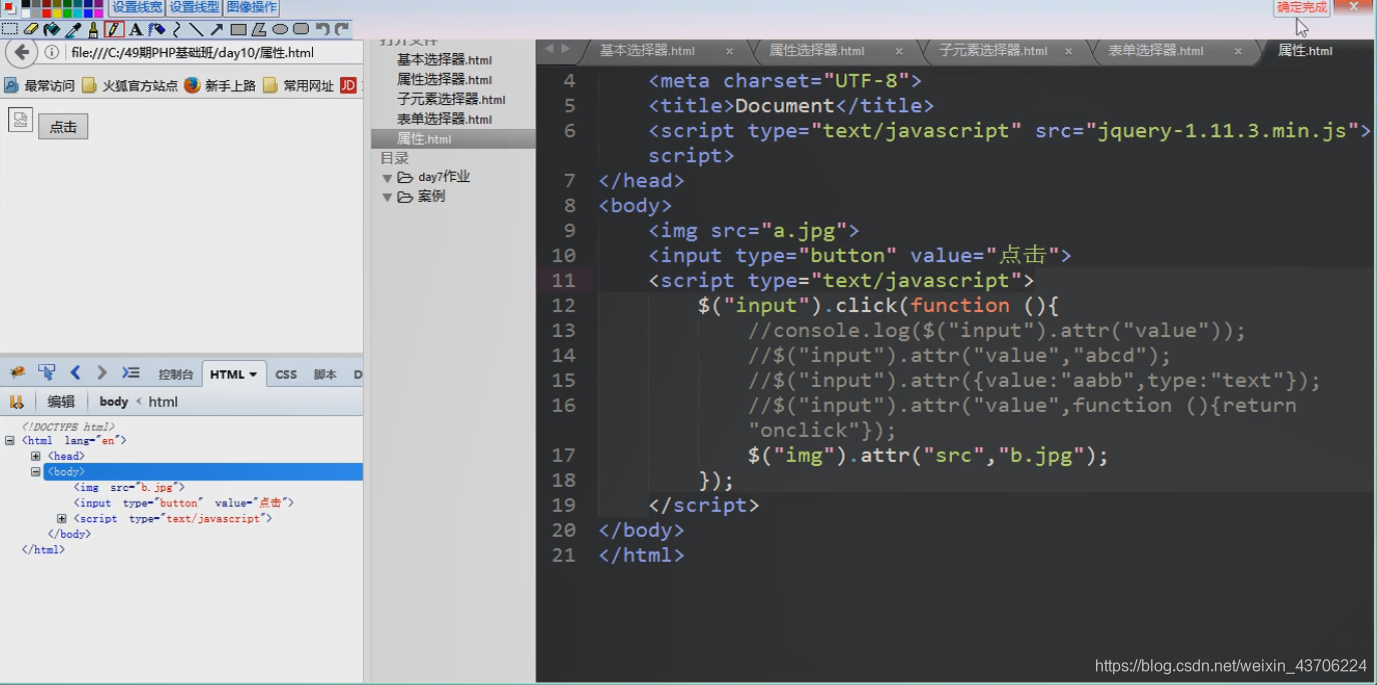The height and width of the screenshot is (685, 1377).
Task: Collapse the day7作业 folder
Action: (387, 178)
